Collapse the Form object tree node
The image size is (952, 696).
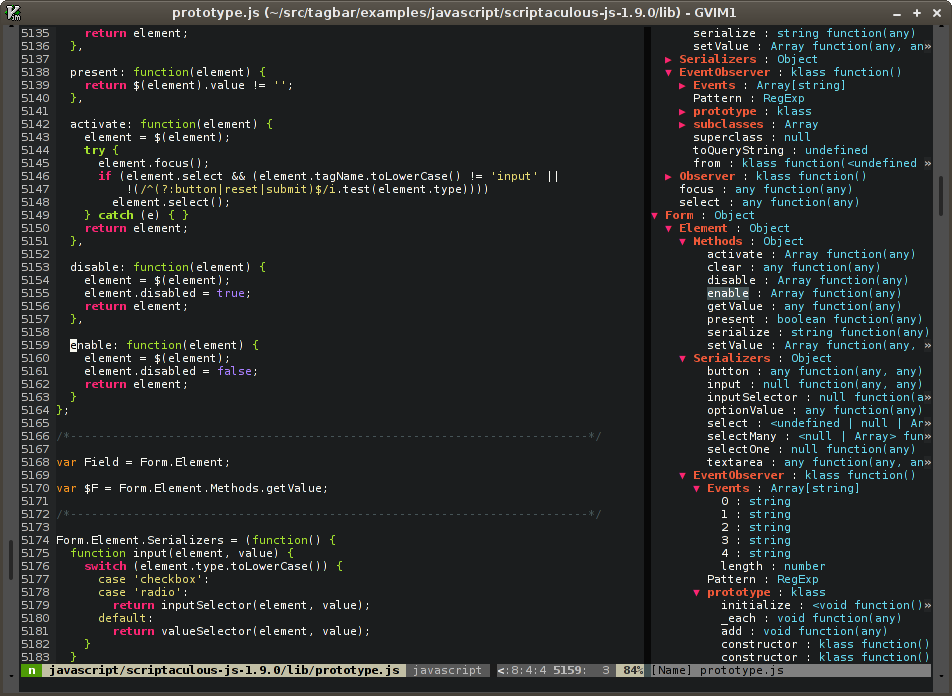(655, 215)
